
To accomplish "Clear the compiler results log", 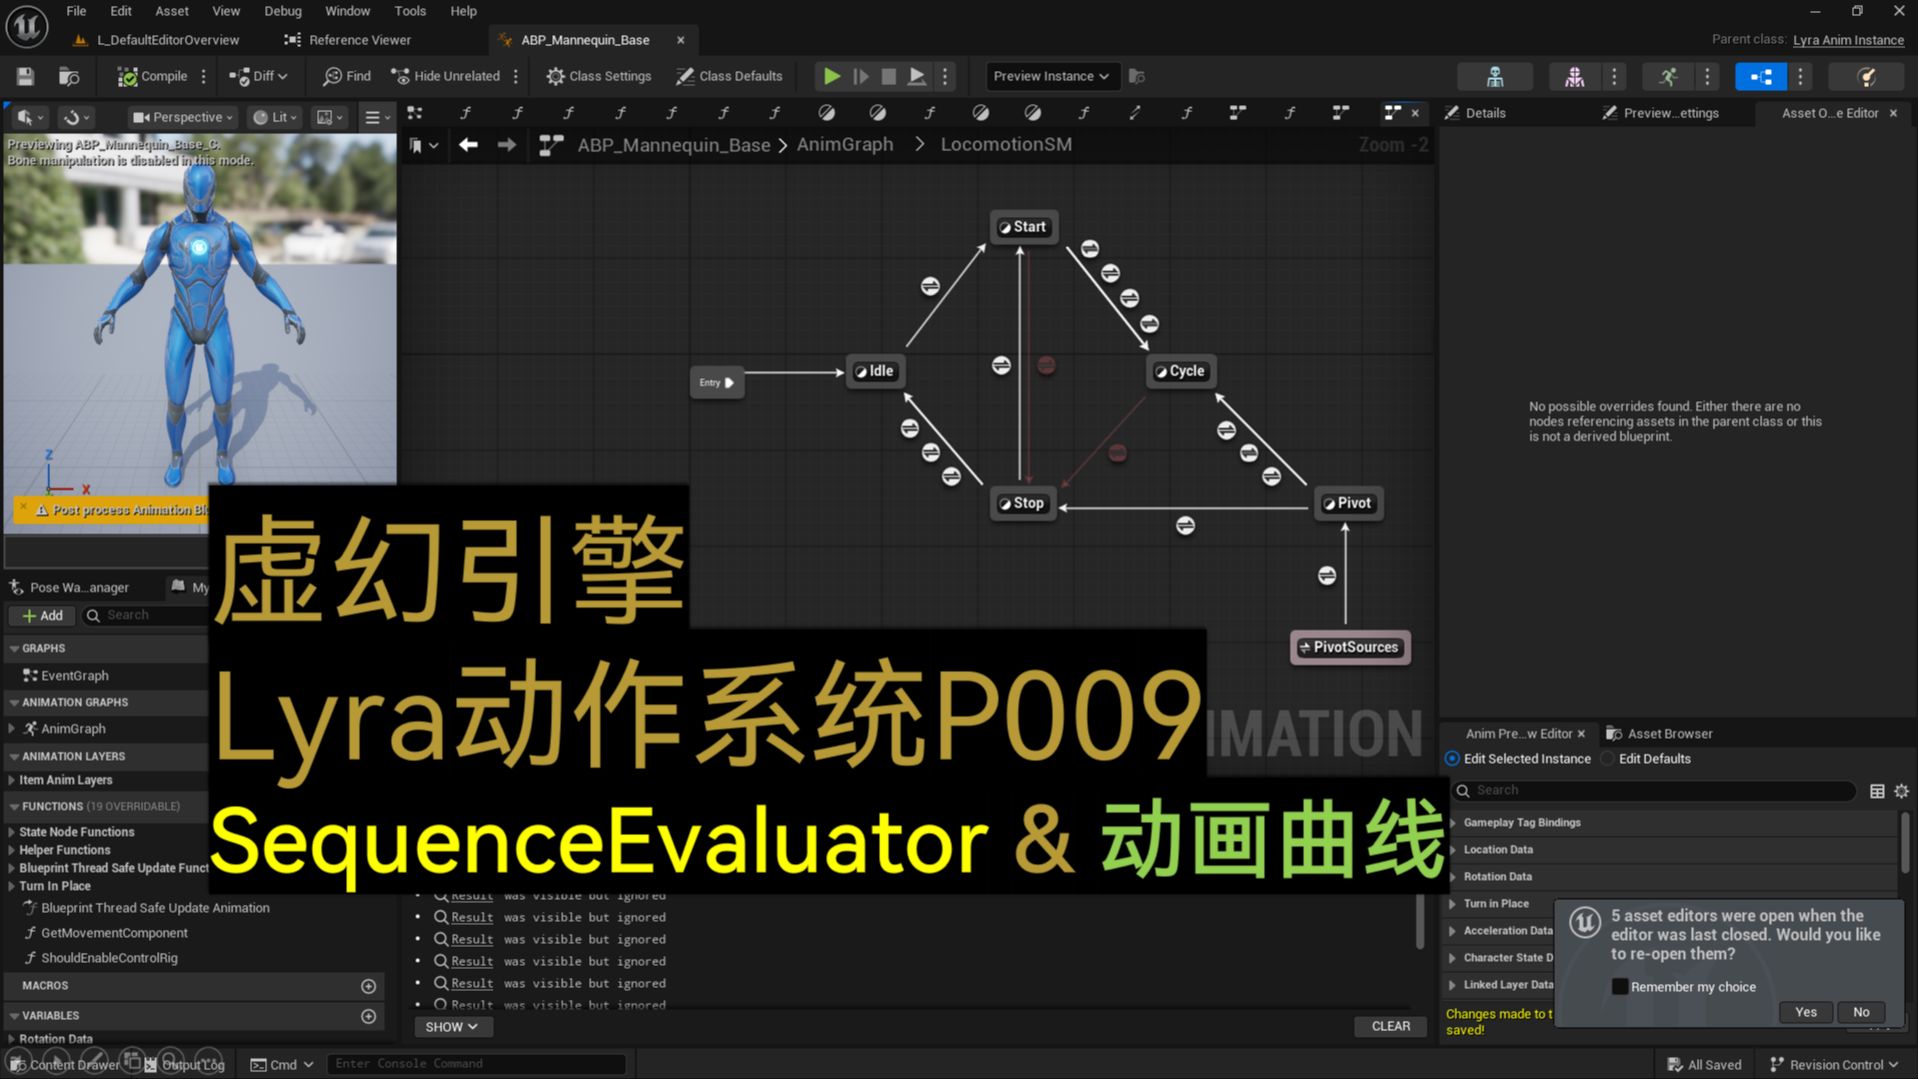I will 1390,1027.
